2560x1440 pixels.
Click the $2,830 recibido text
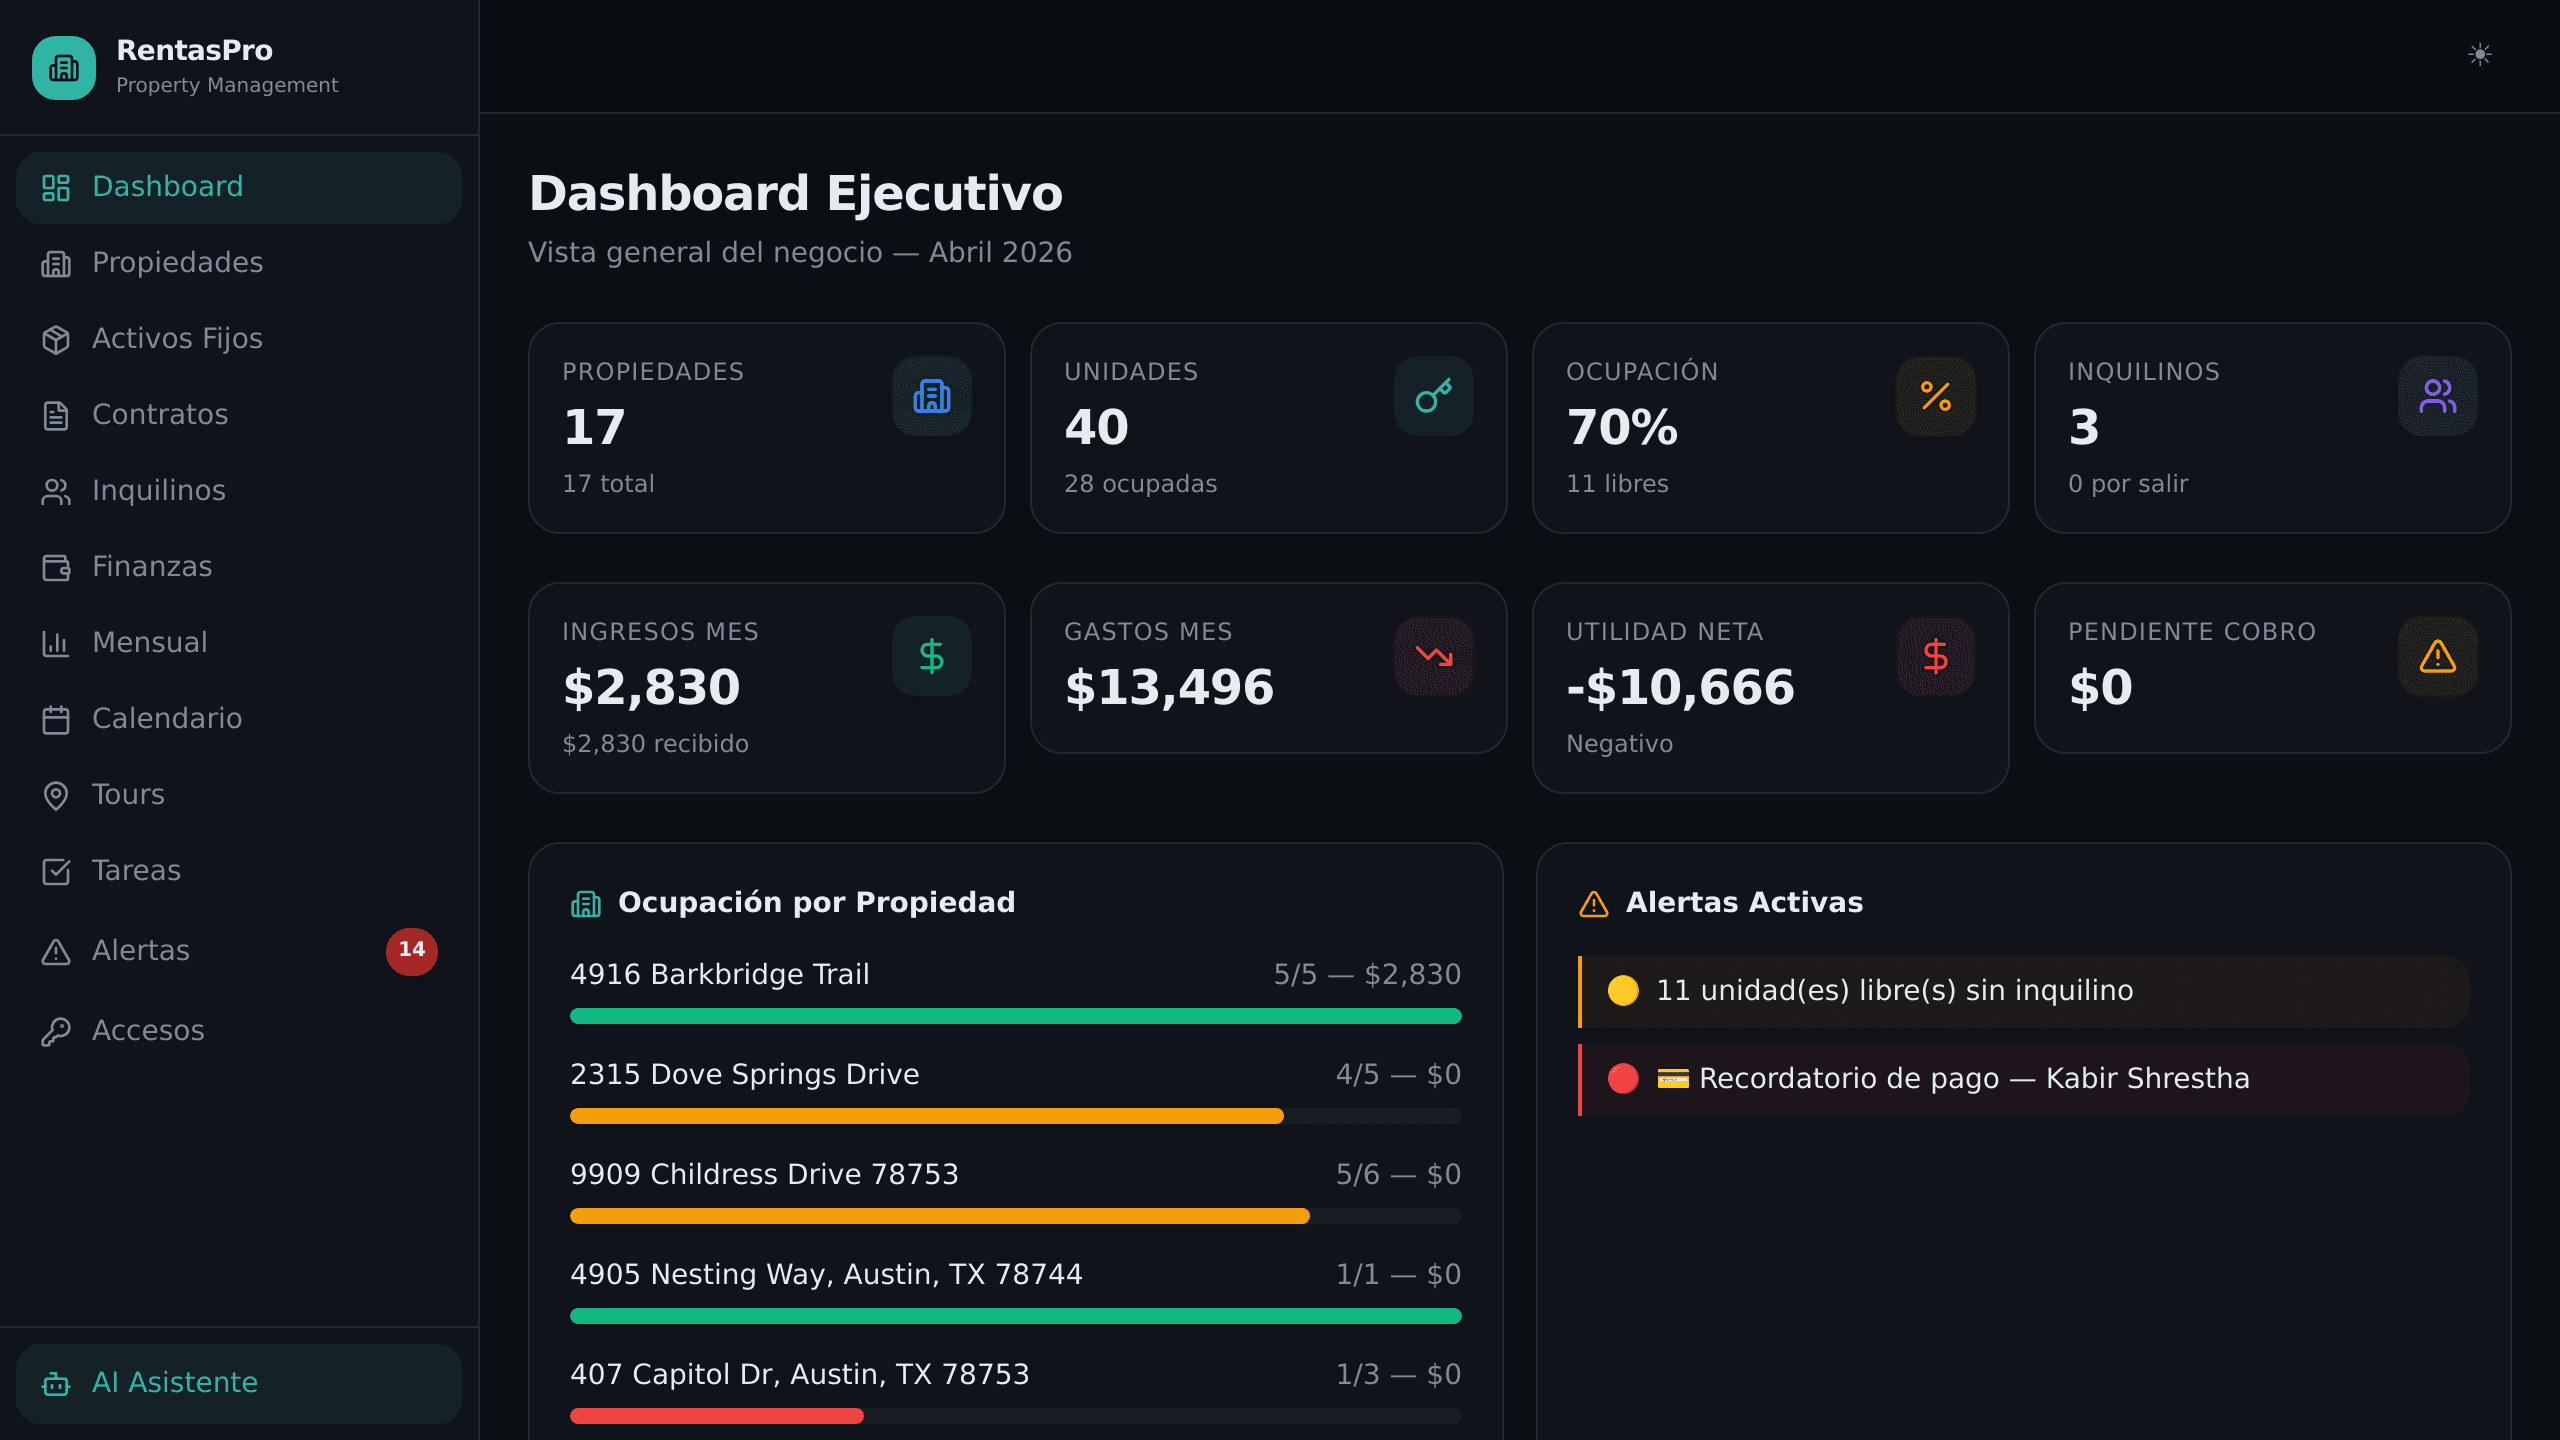pos(655,744)
